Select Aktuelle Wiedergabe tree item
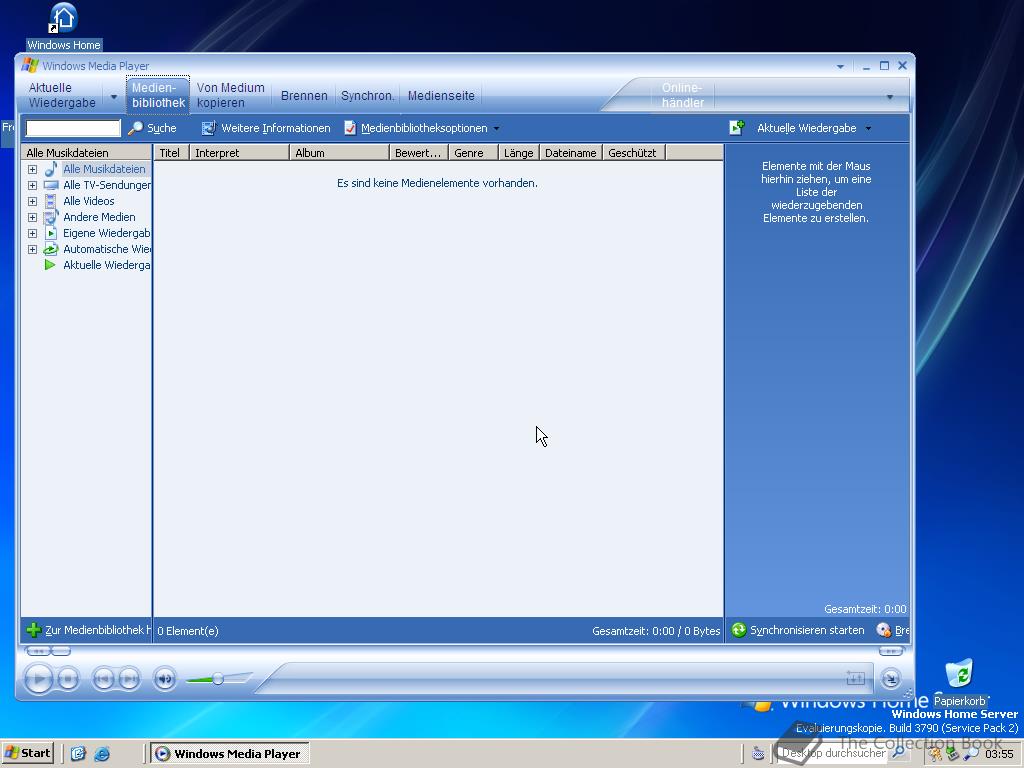Image resolution: width=1024 pixels, height=768 pixels. coord(98,265)
